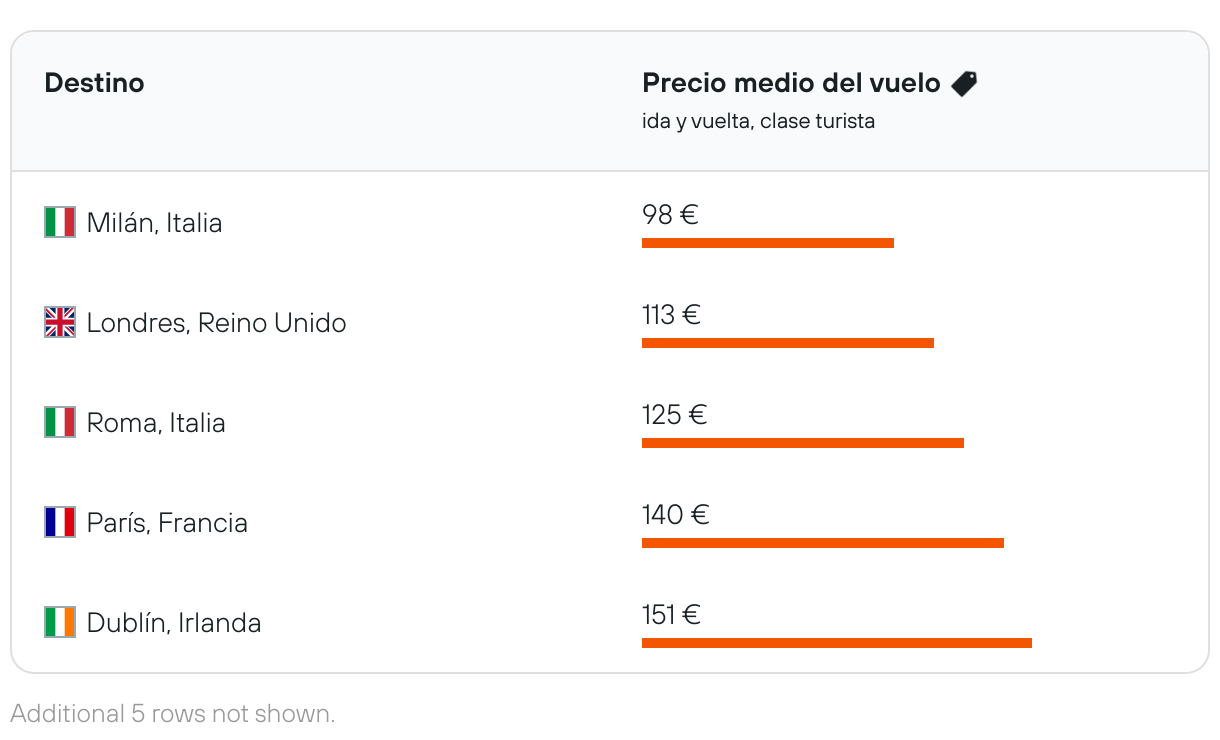Click the price tag icon in header

[x=964, y=84]
